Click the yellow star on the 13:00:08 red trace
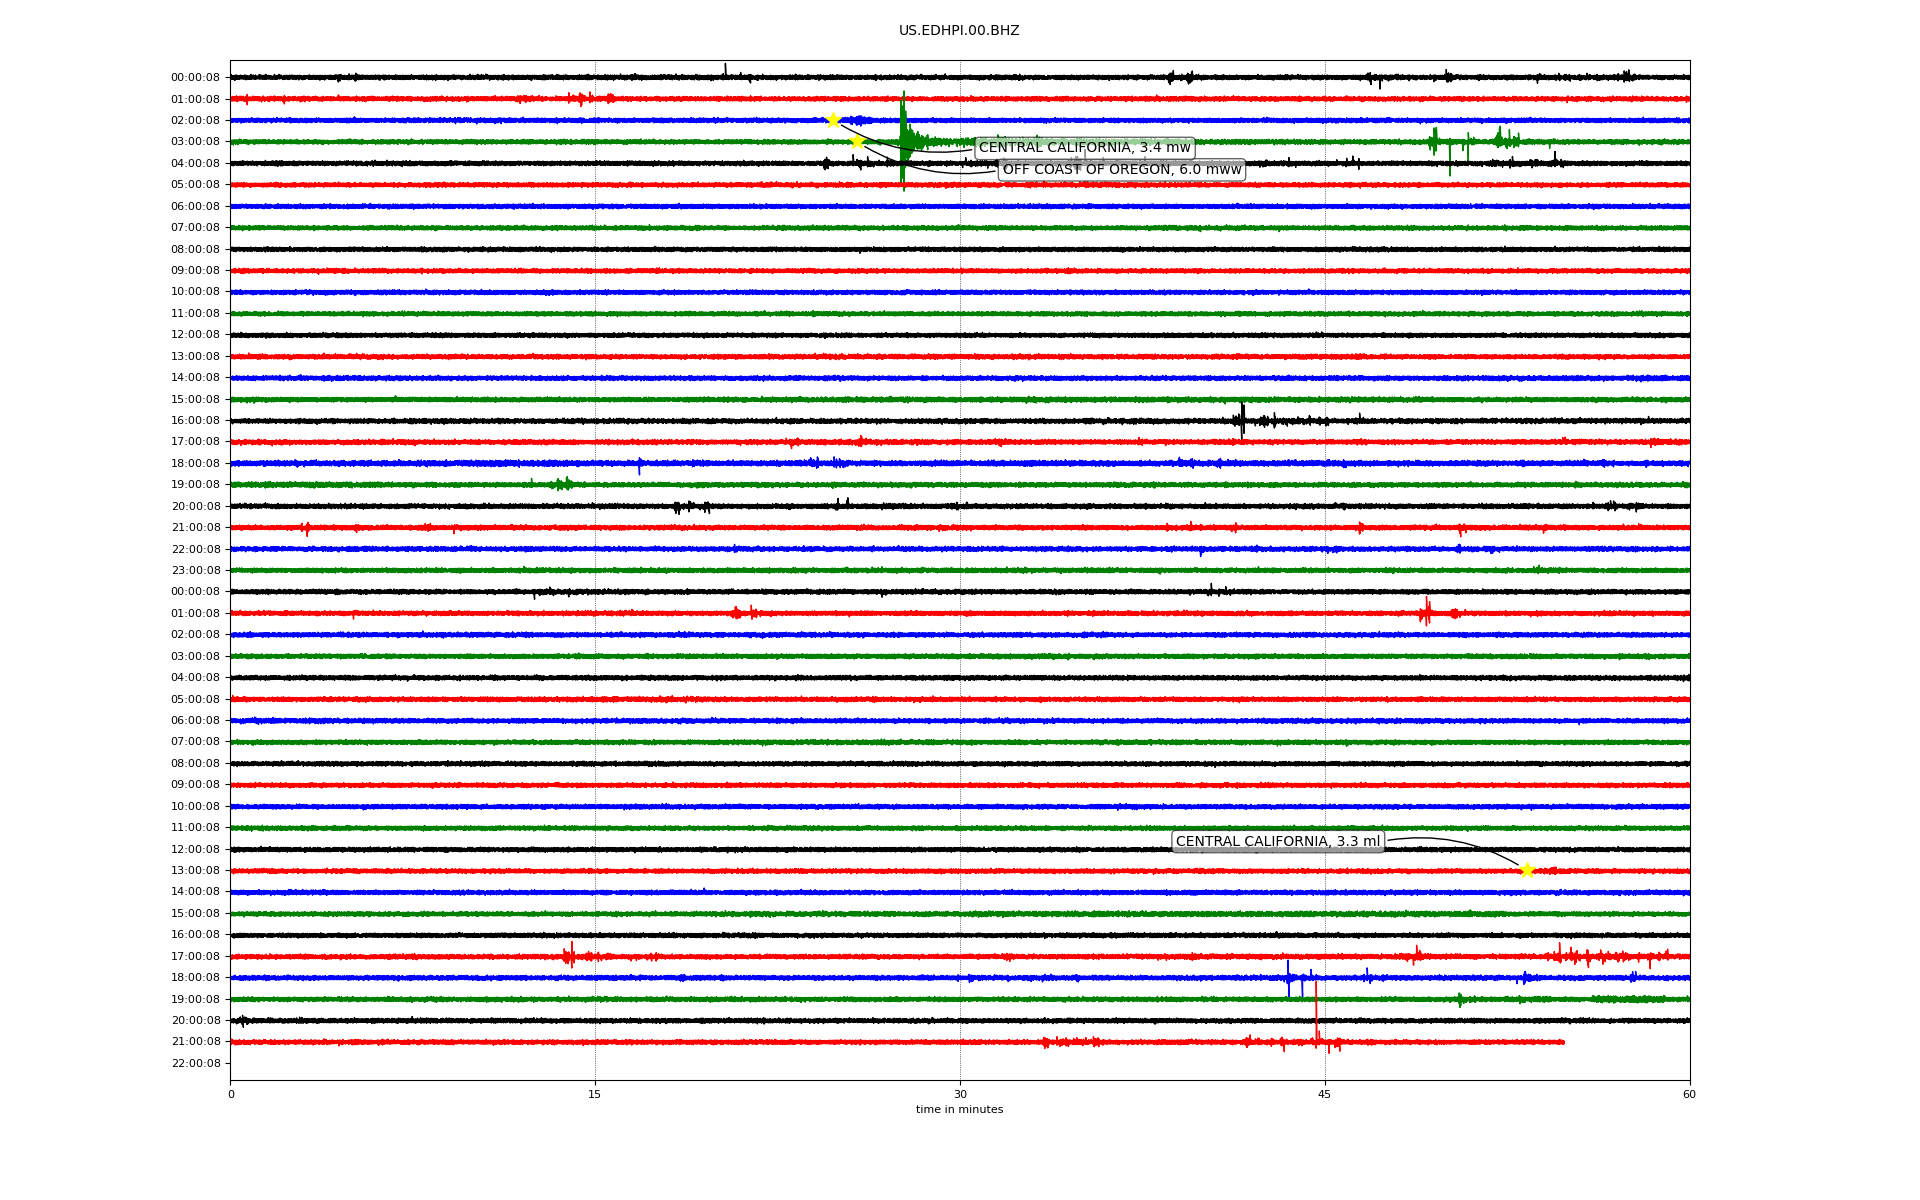The width and height of the screenshot is (1920, 1200). (x=1526, y=870)
